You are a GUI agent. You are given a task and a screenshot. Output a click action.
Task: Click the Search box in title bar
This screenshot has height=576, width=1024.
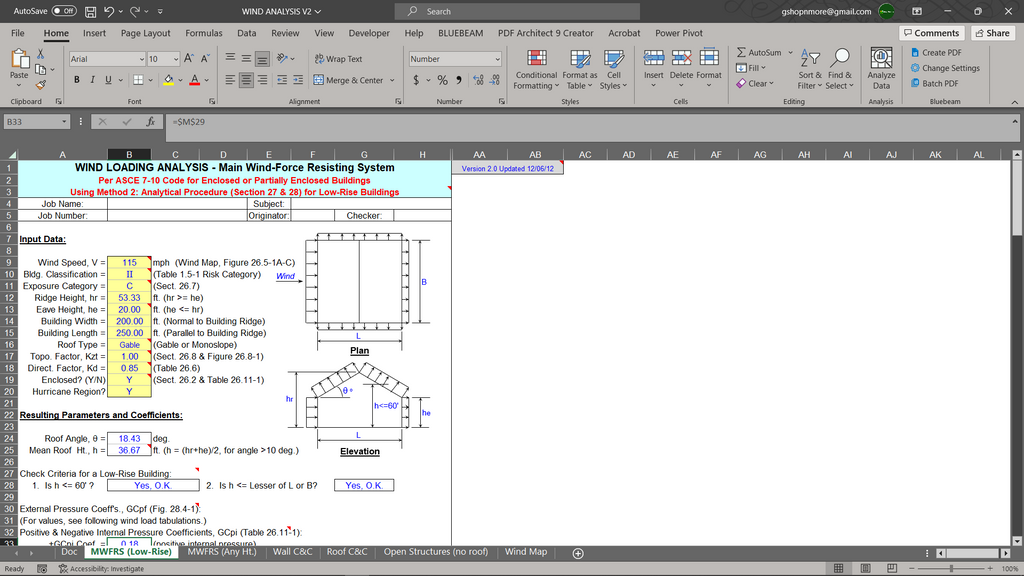[x=517, y=11]
